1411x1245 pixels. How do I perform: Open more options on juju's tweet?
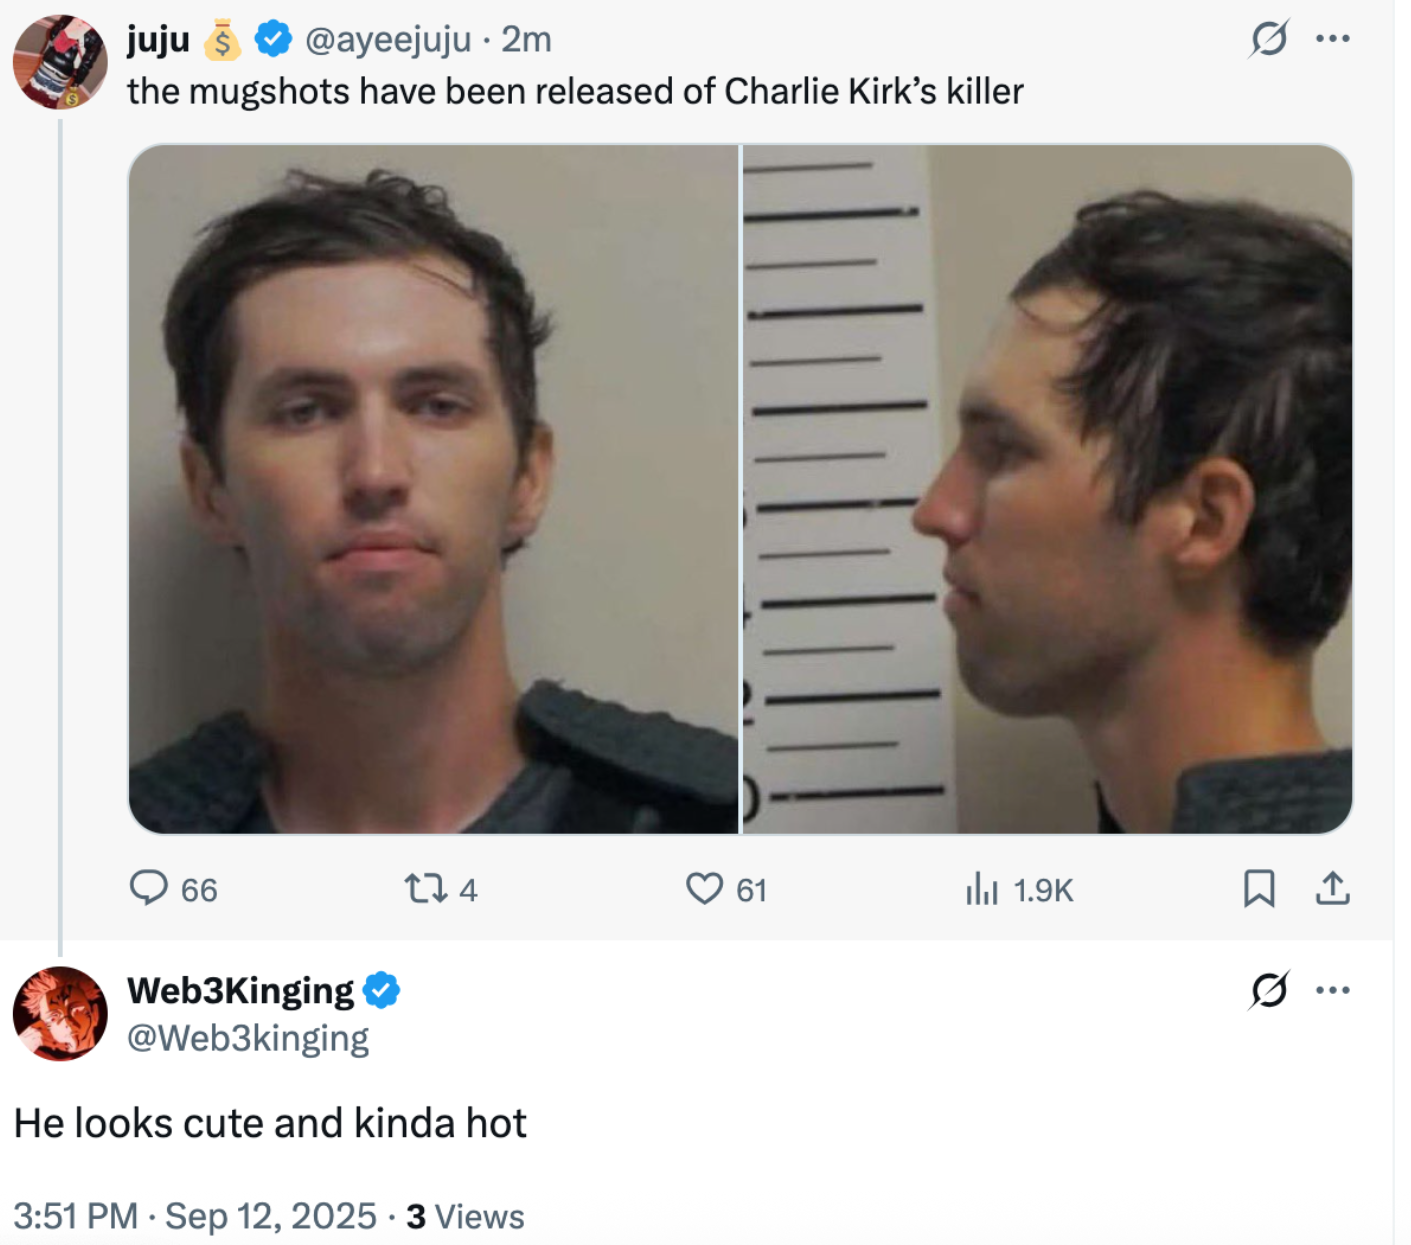click(x=1333, y=39)
